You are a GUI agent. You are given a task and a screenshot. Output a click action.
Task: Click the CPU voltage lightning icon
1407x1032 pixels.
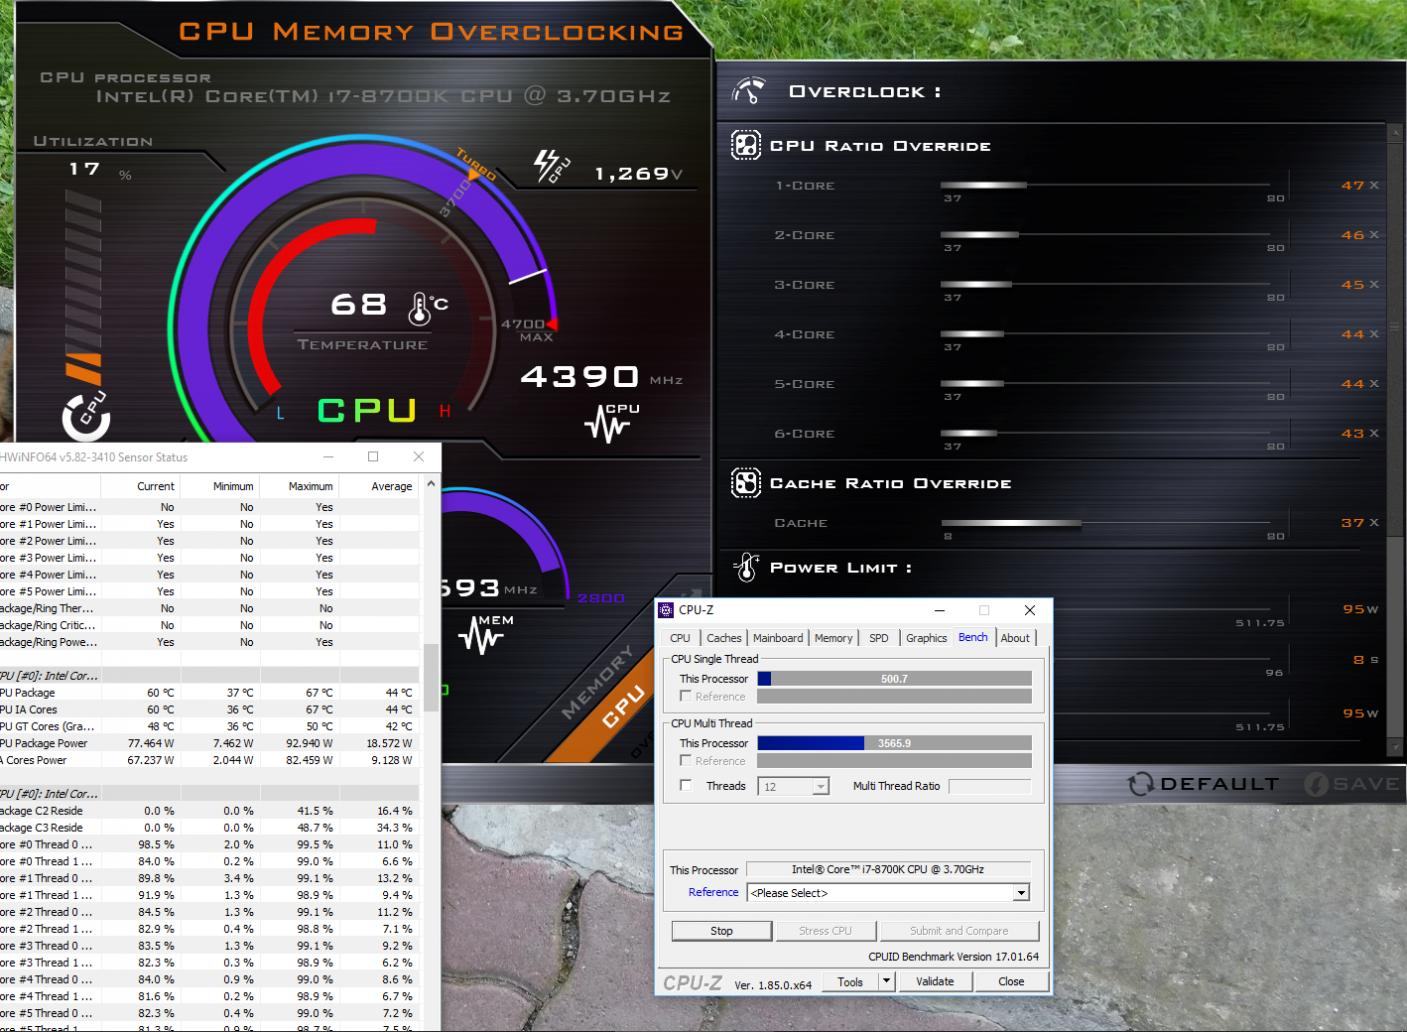coord(552,167)
